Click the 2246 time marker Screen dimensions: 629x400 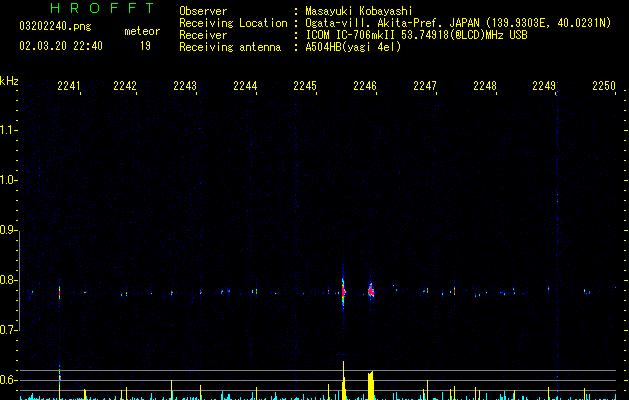365,86
